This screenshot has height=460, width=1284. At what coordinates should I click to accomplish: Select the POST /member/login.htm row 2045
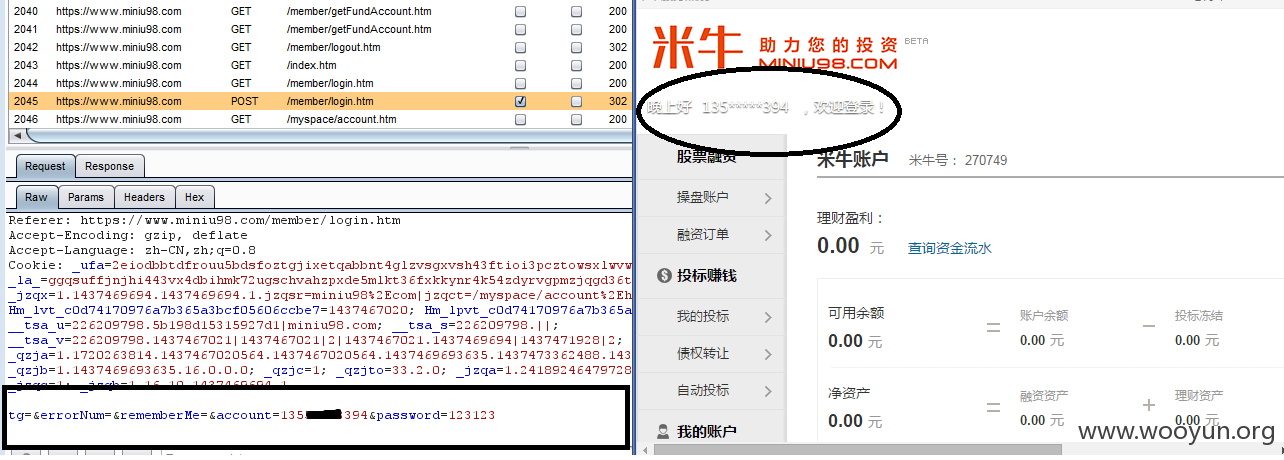[x=319, y=101]
